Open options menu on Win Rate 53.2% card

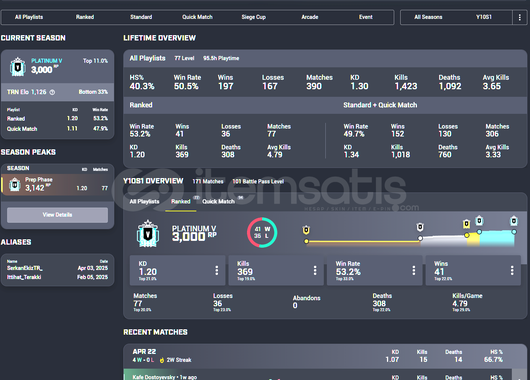(x=414, y=270)
